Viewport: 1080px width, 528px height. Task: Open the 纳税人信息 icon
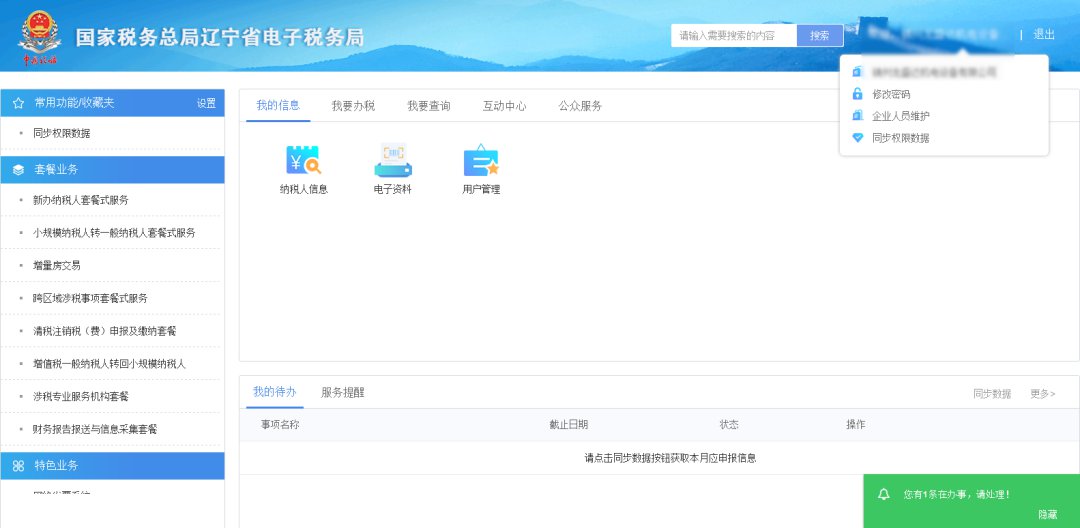coord(303,162)
